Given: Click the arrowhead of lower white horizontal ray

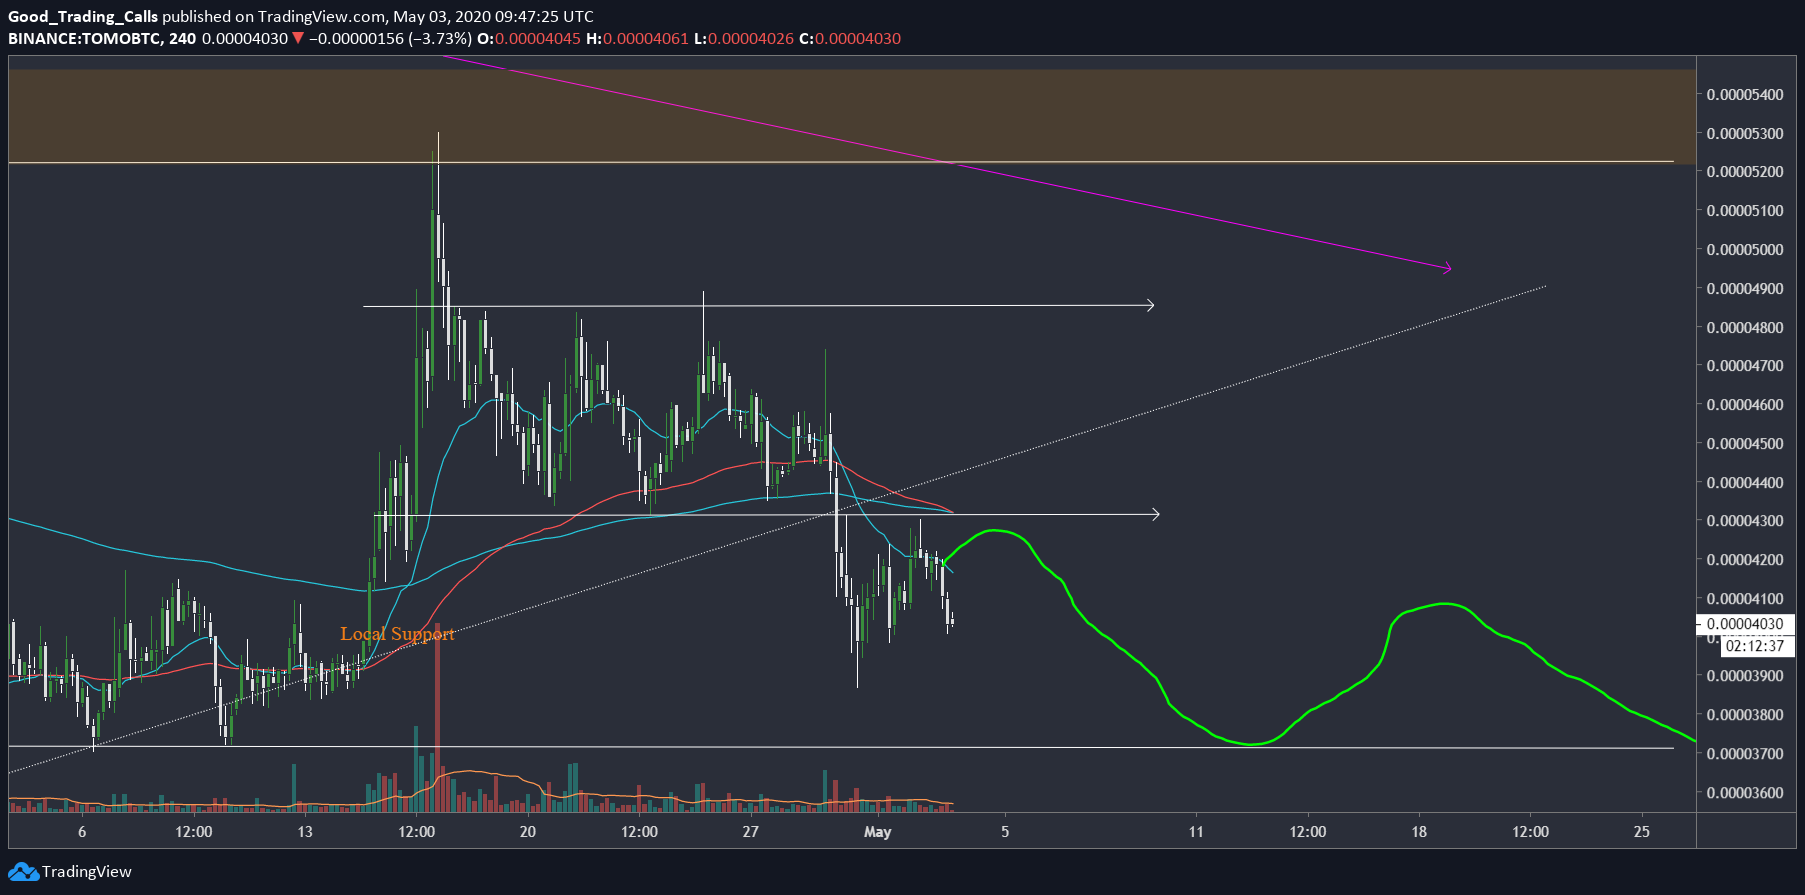Looking at the screenshot, I should [x=1155, y=514].
